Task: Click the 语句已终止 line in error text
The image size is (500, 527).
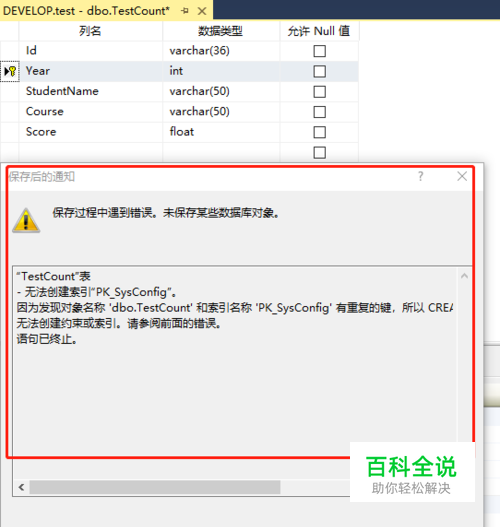Action: point(47,339)
